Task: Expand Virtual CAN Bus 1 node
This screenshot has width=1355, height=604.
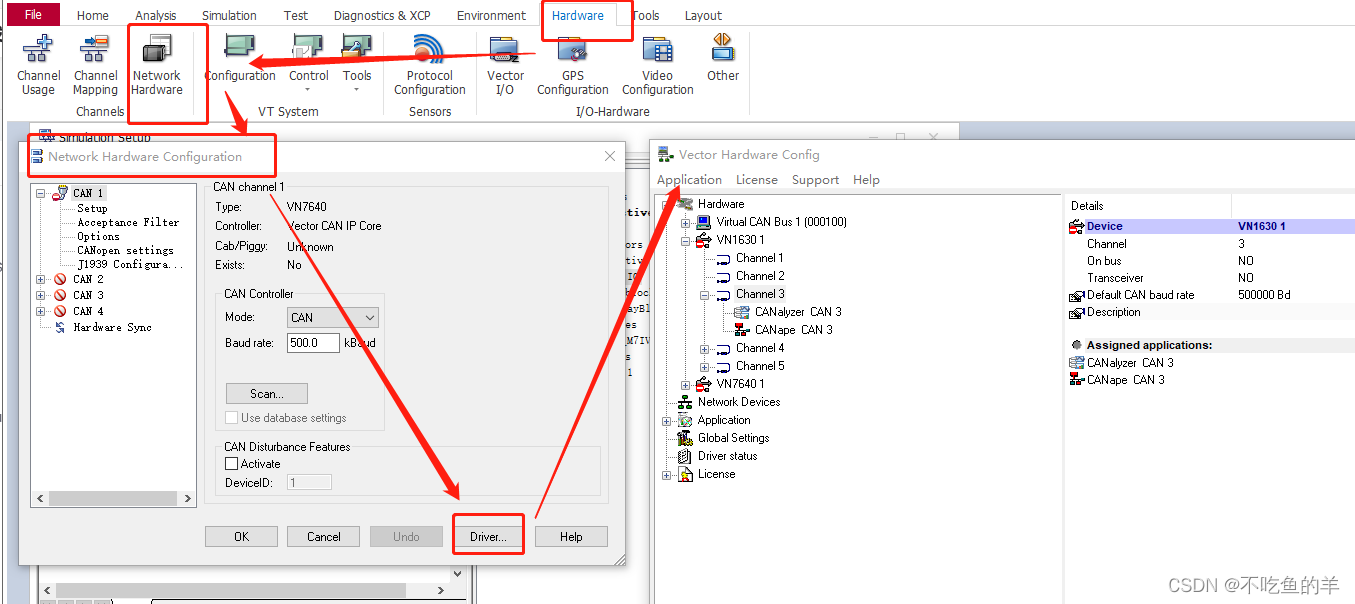Action: 686,222
